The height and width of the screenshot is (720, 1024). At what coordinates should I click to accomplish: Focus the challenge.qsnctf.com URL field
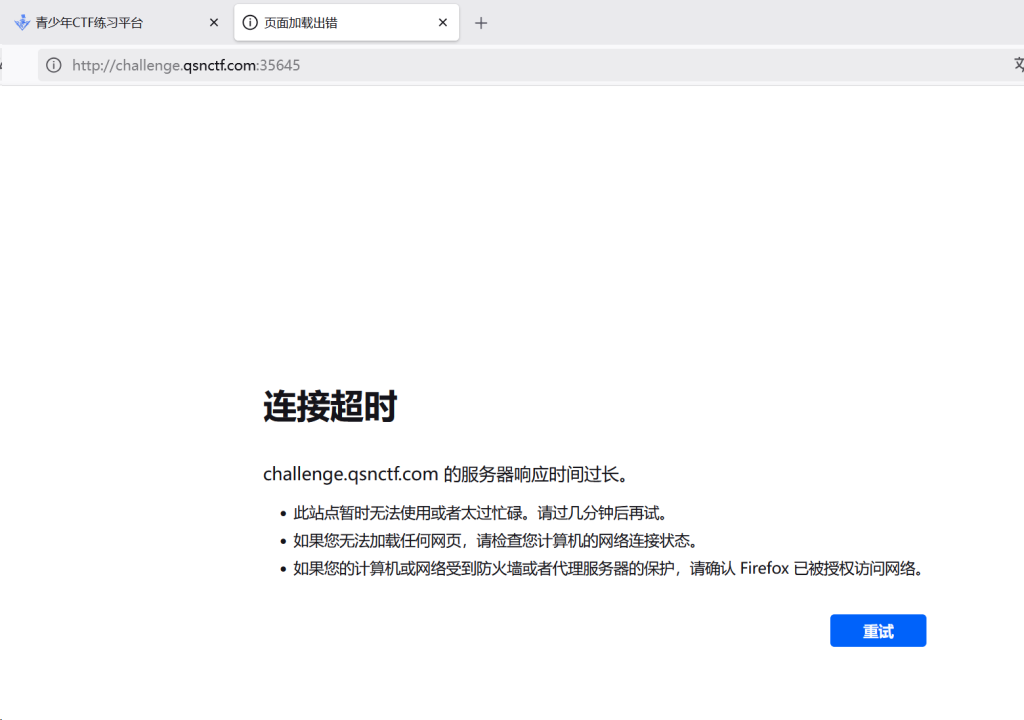click(500, 65)
